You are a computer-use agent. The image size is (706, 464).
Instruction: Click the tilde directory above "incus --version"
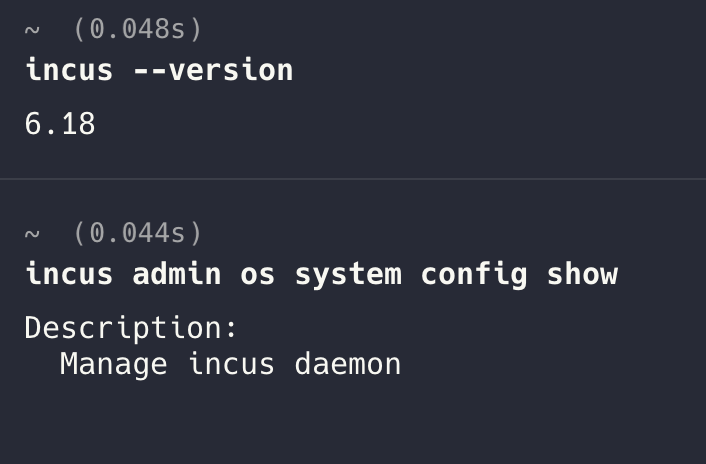(x=32, y=30)
